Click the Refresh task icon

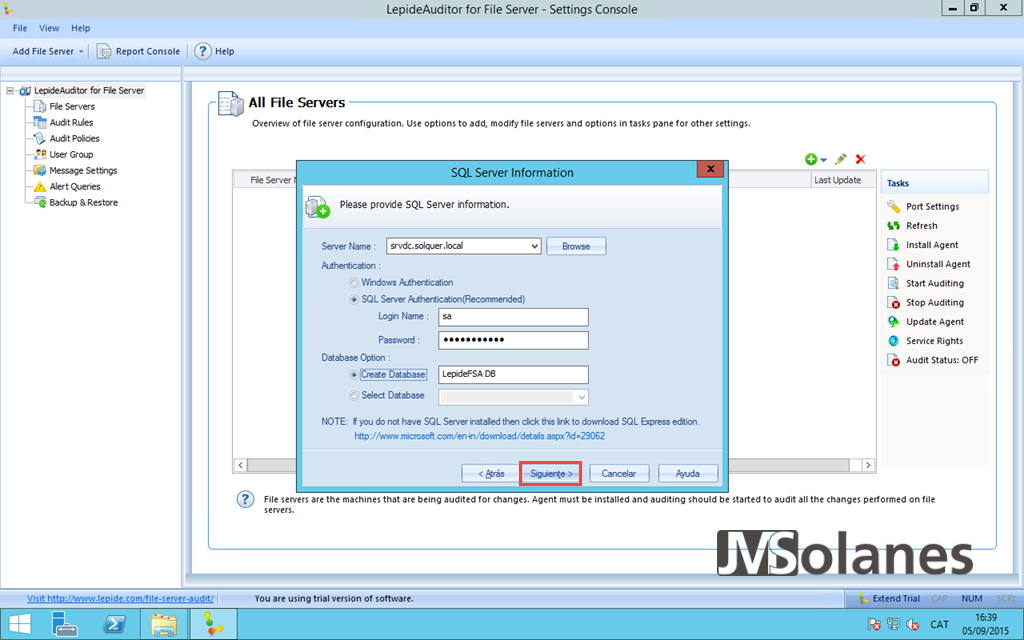(893, 225)
